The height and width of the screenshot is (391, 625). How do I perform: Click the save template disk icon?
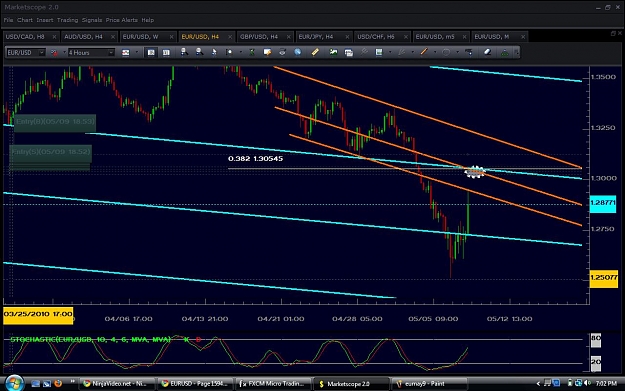tap(379, 52)
